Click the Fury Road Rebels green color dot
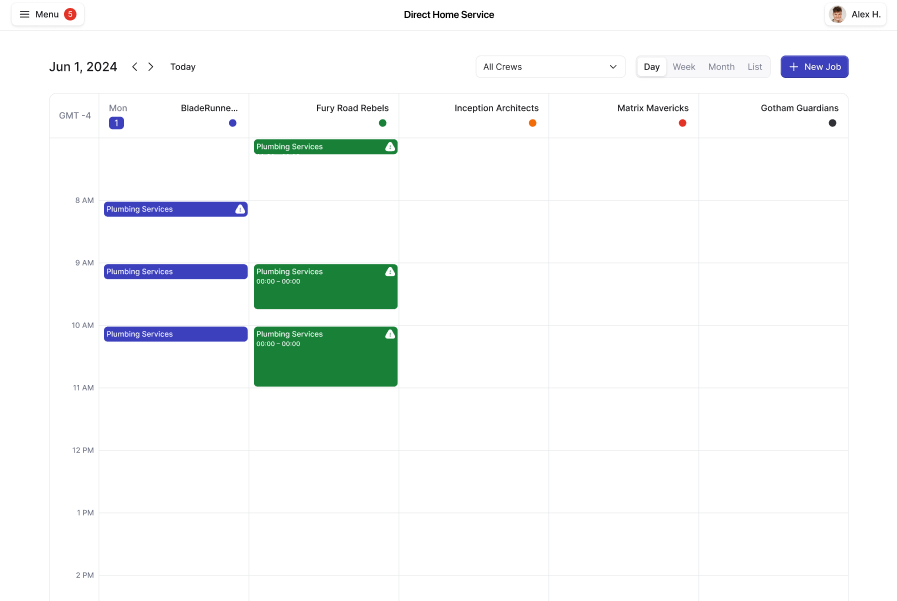Image resolution: width=897 pixels, height=601 pixels. [383, 123]
